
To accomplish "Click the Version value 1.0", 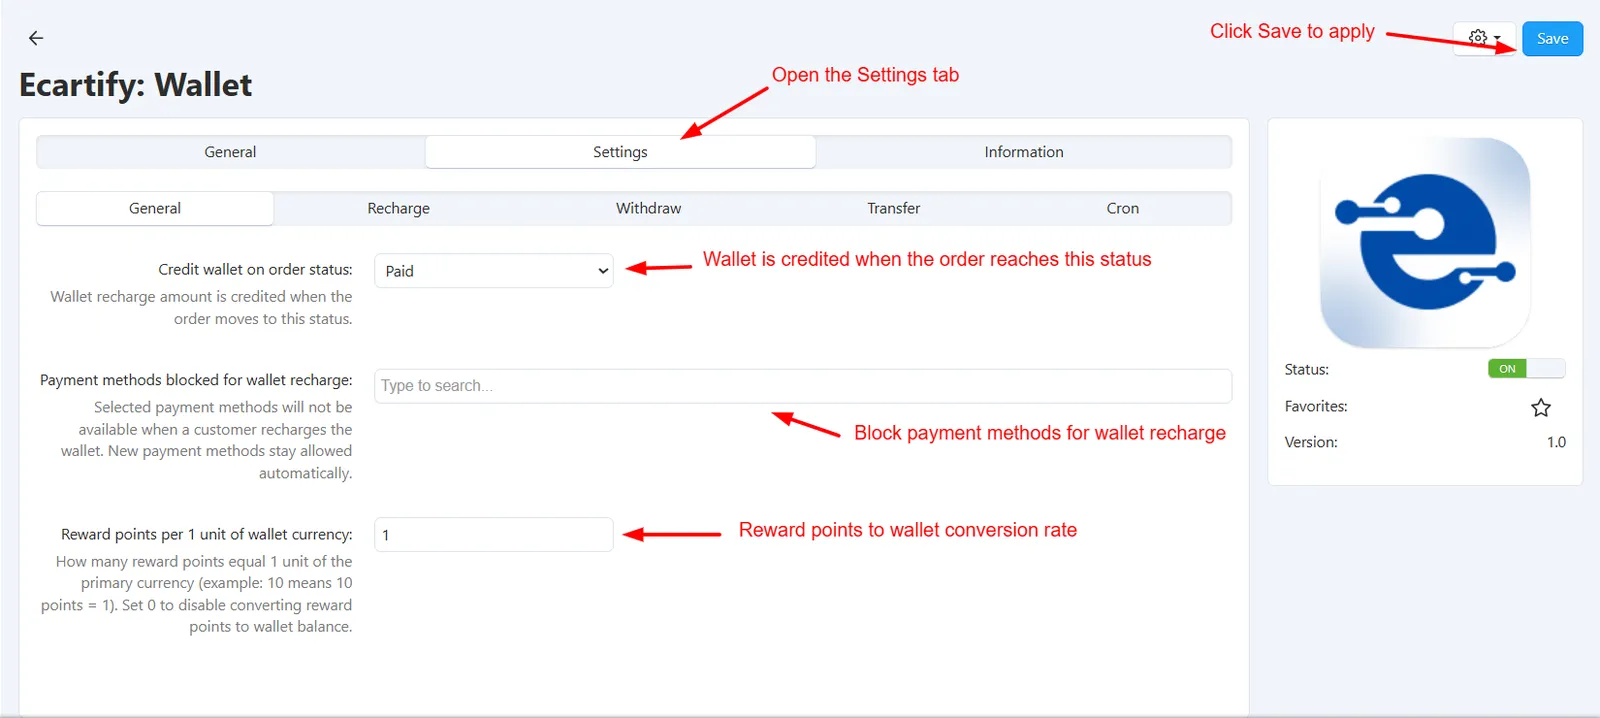I will pos(1556,442).
